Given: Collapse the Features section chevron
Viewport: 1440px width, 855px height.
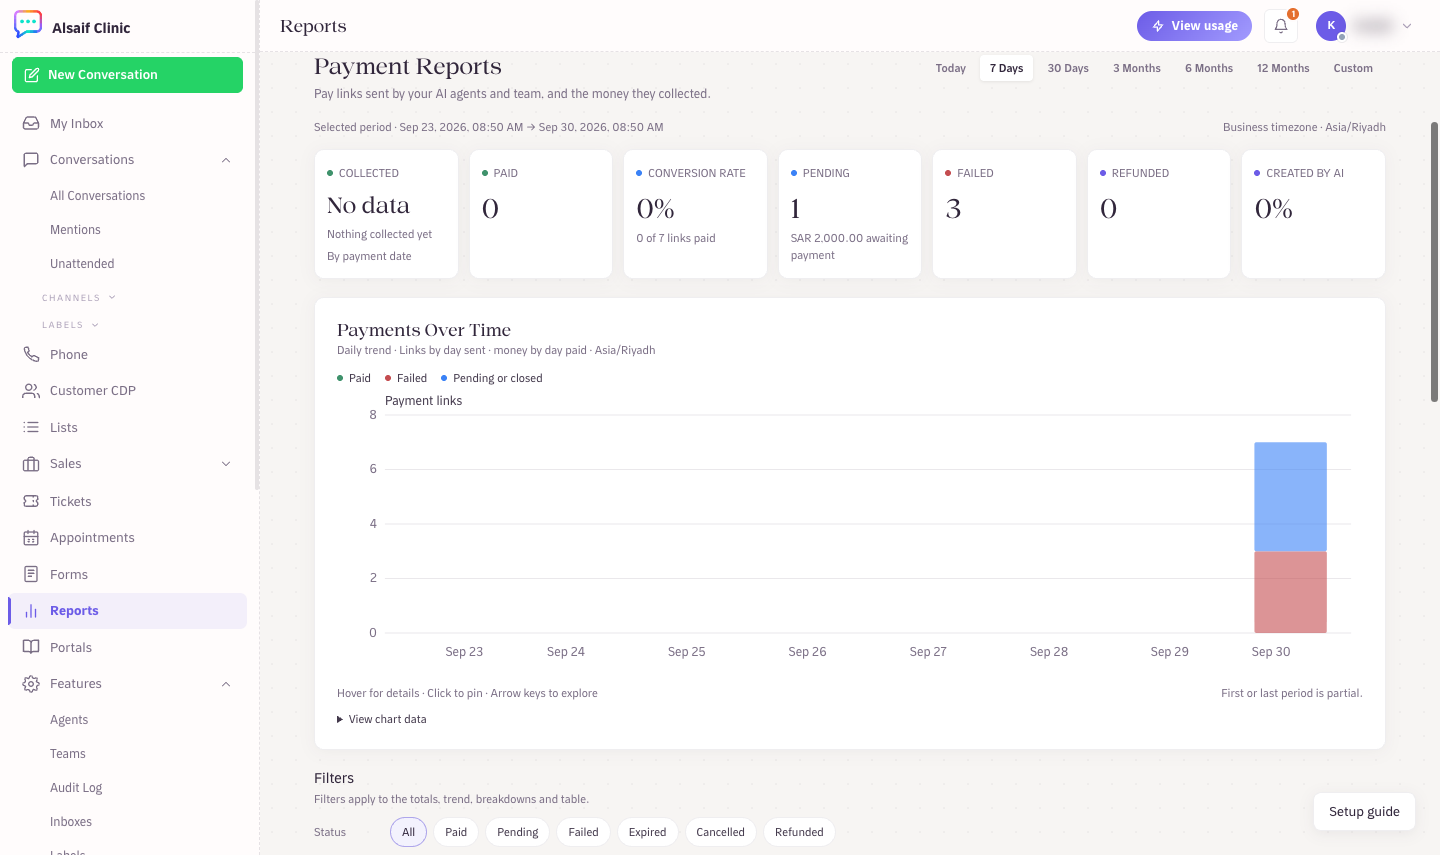Looking at the screenshot, I should [226, 684].
